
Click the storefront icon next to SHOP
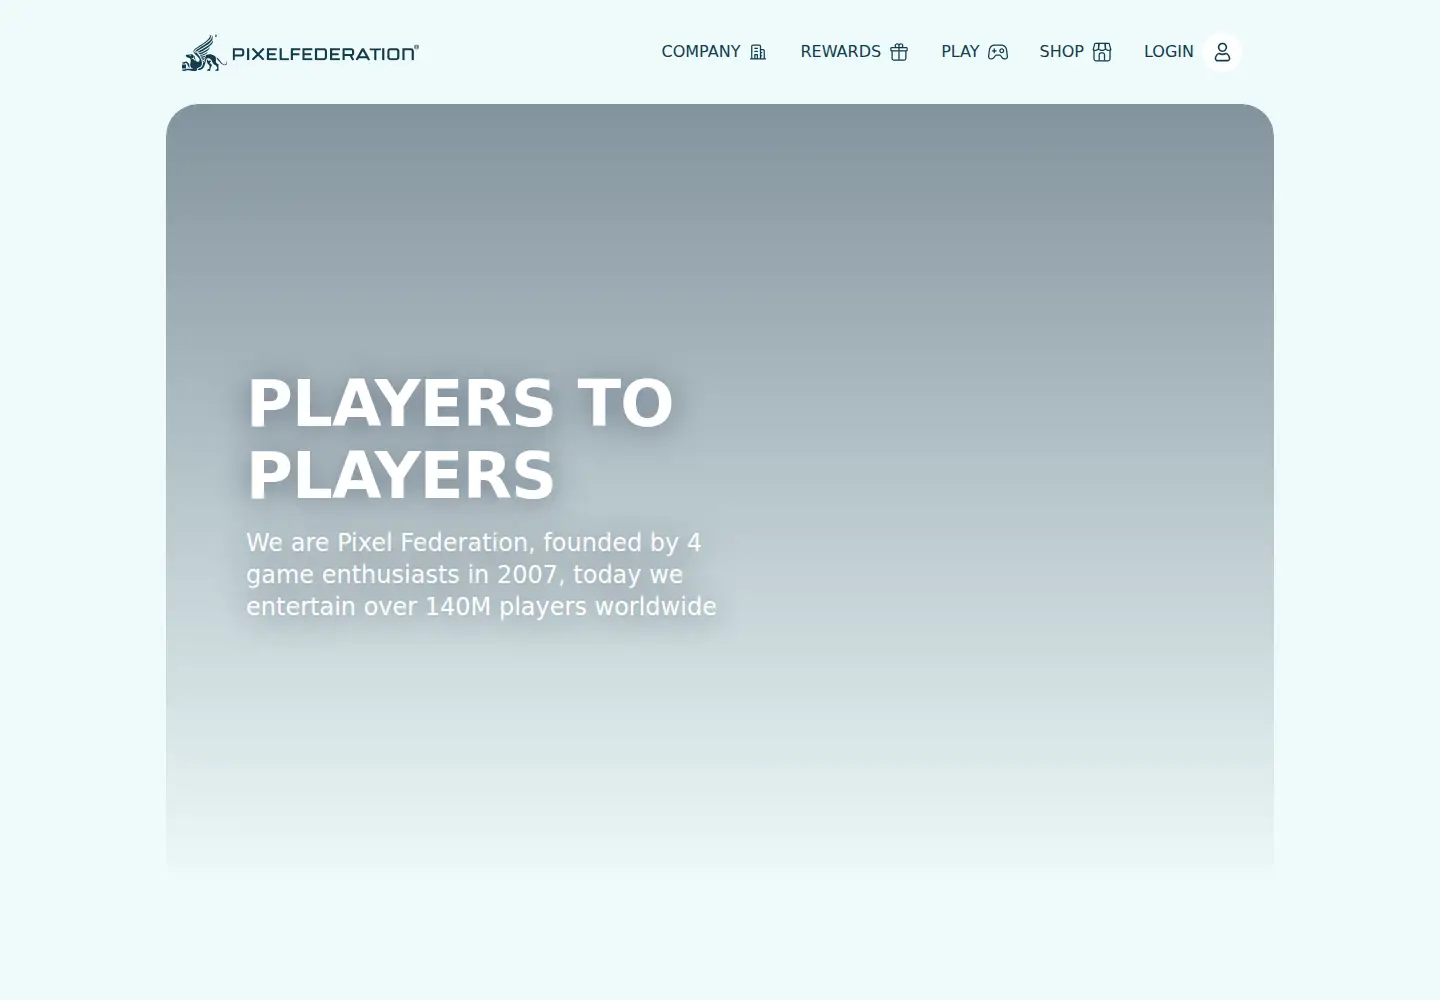1102,52
